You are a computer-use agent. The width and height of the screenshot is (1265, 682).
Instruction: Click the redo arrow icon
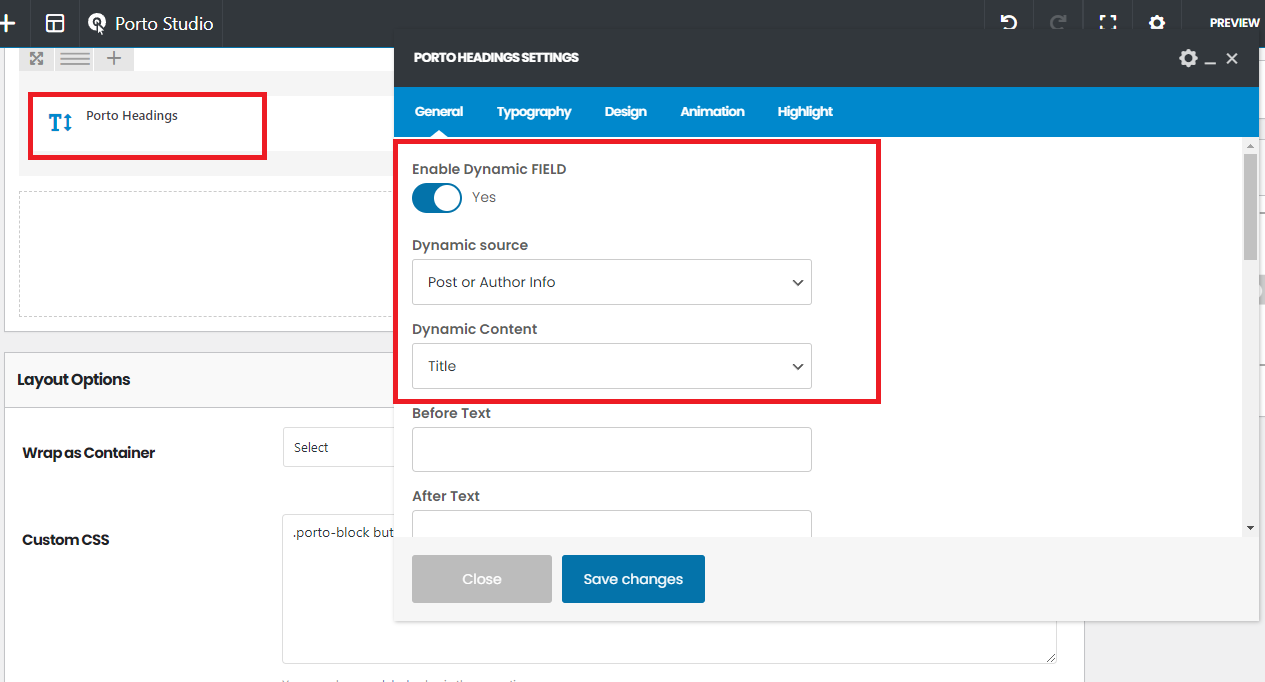pyautogui.click(x=1058, y=22)
